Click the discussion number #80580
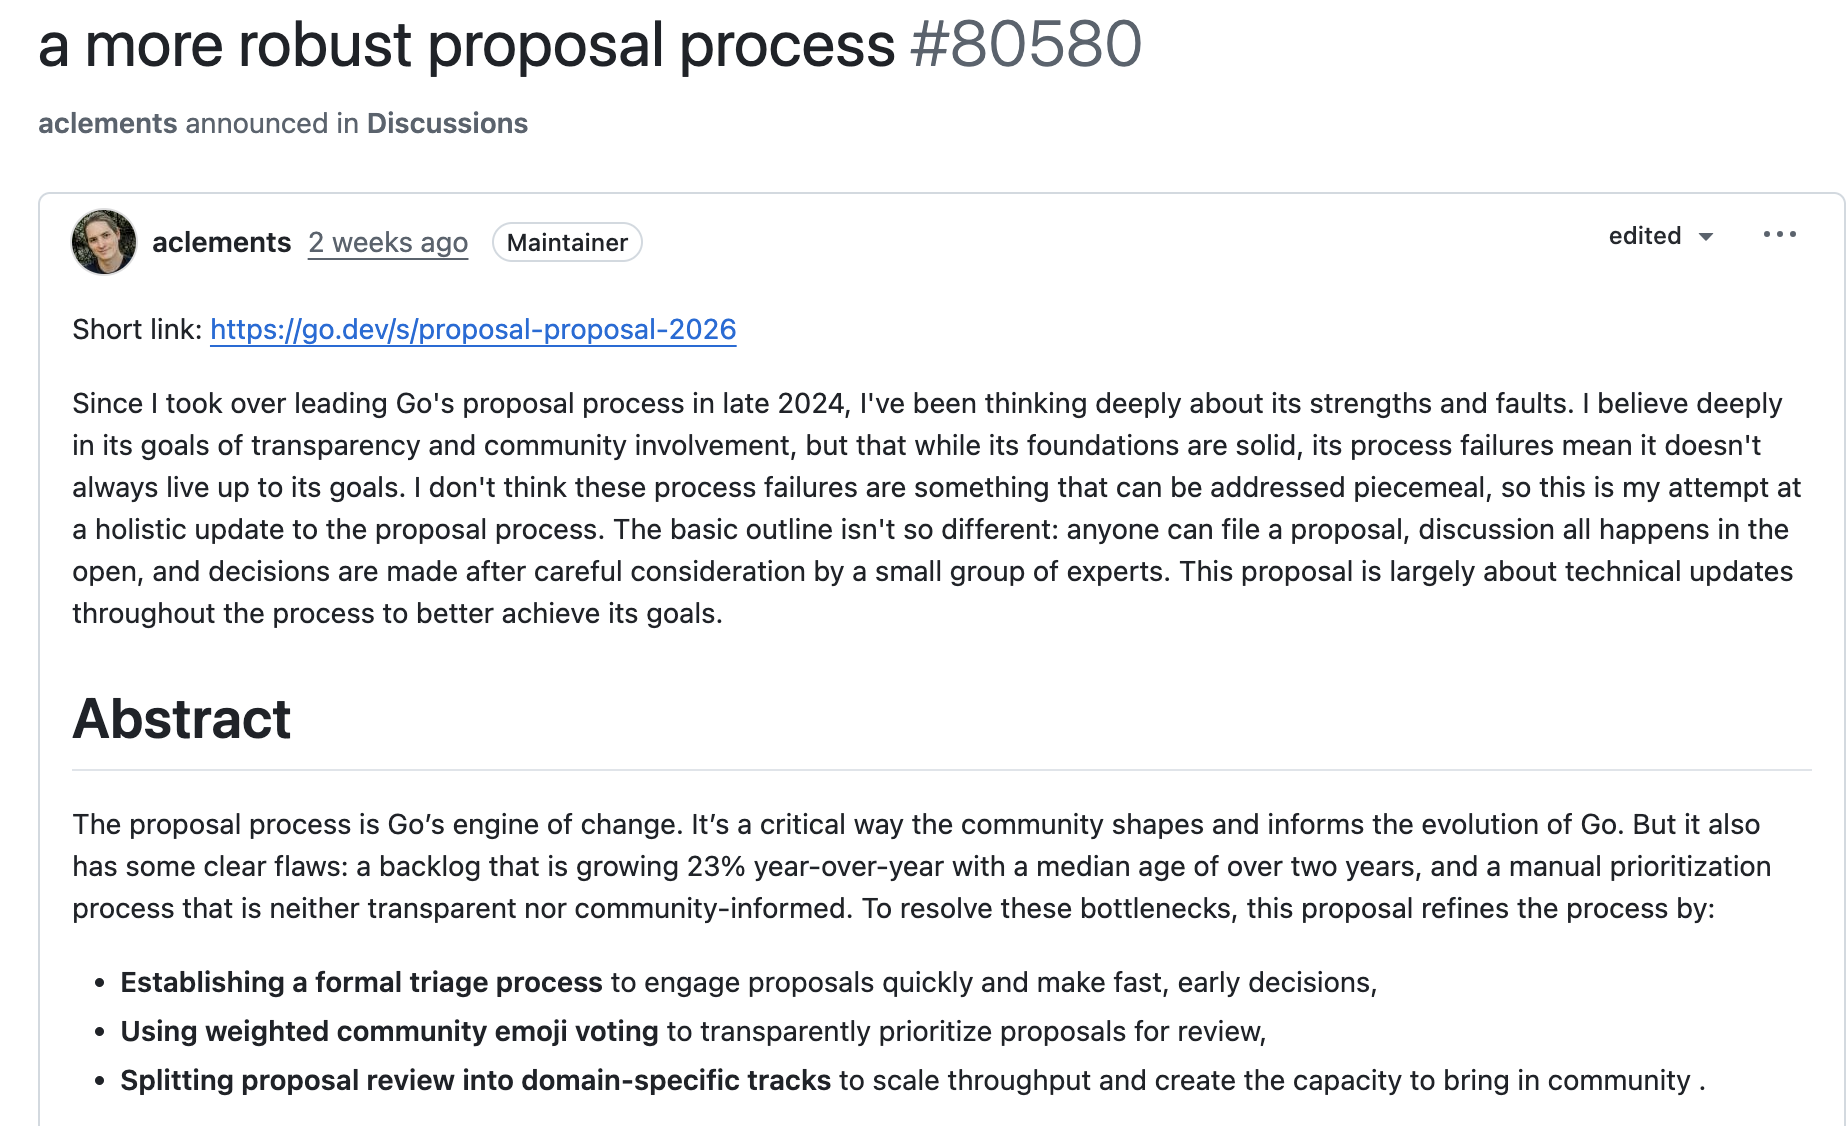The width and height of the screenshot is (1846, 1126). pos(1026,45)
